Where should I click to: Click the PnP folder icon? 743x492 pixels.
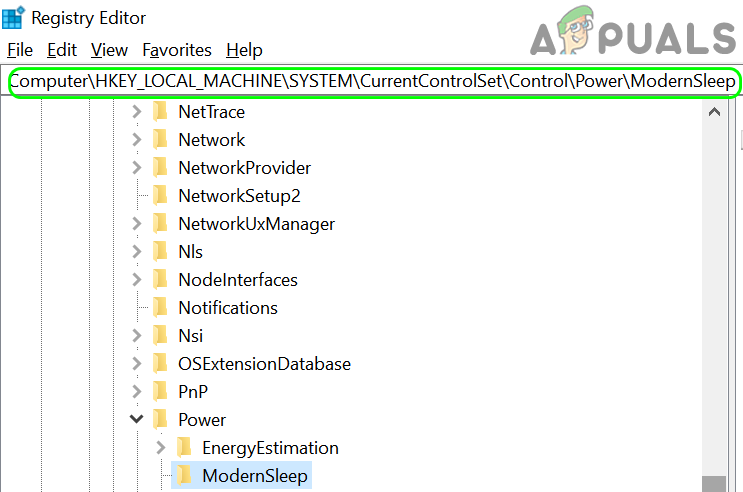160,391
